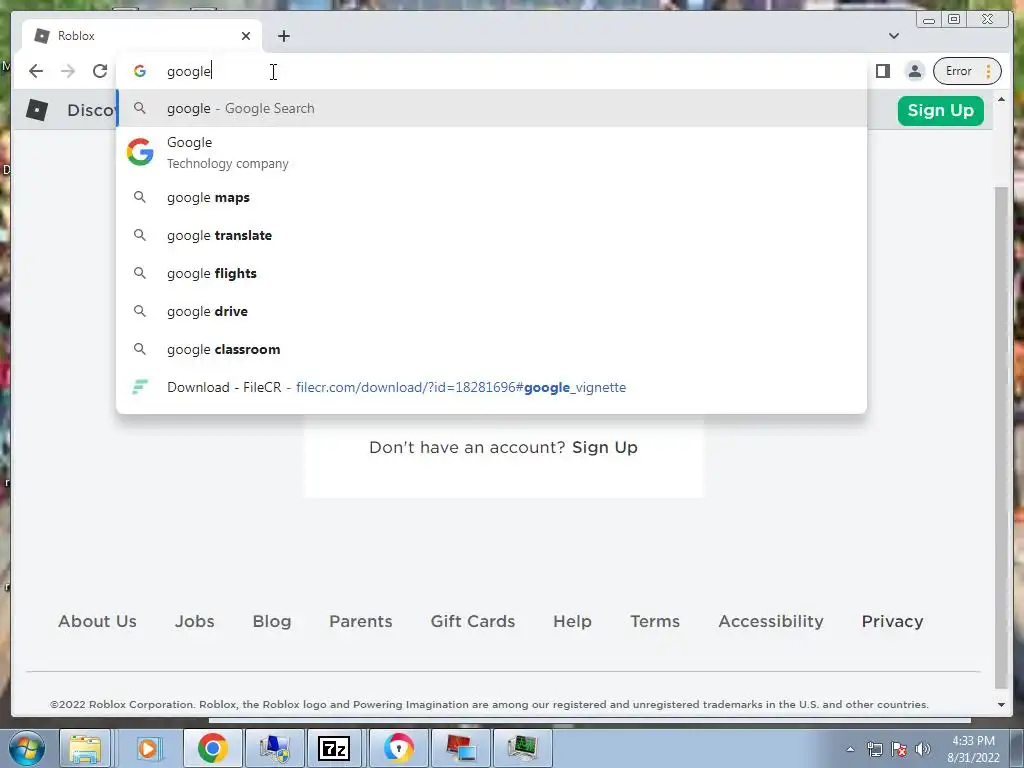Click the Error update menu button
This screenshot has width=1024, height=768.
coord(967,71)
